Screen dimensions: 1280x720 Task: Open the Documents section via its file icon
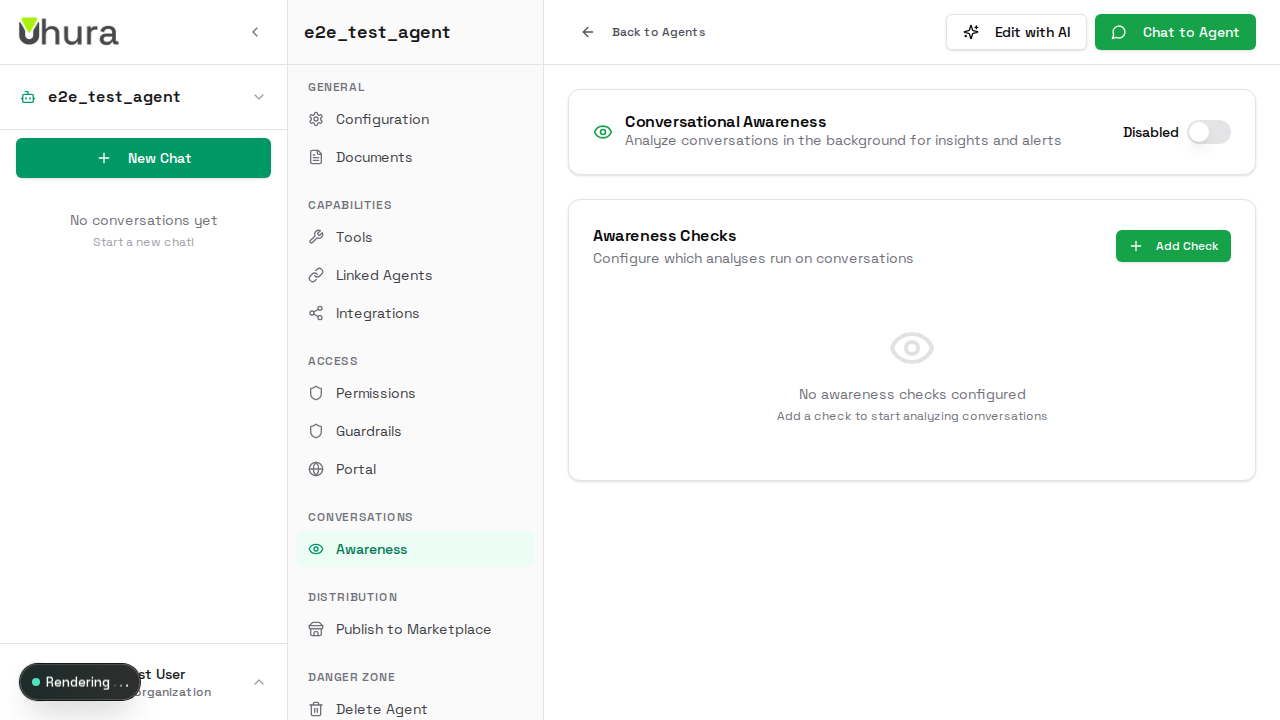click(x=315, y=157)
